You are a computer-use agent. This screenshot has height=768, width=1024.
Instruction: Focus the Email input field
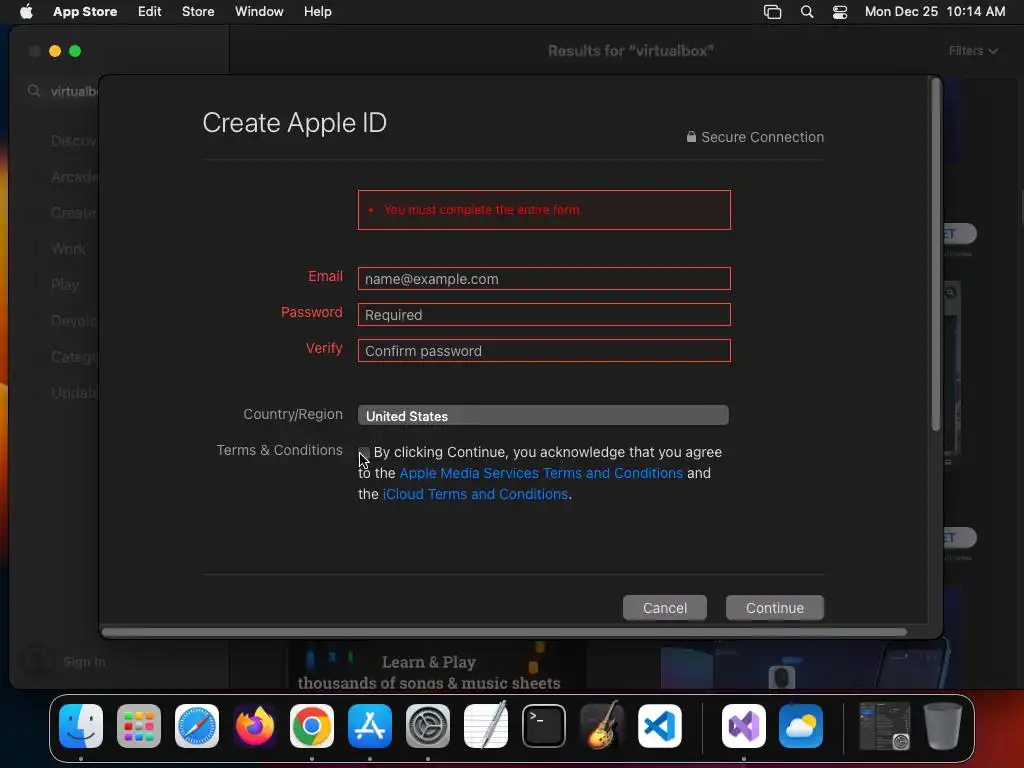coord(544,279)
